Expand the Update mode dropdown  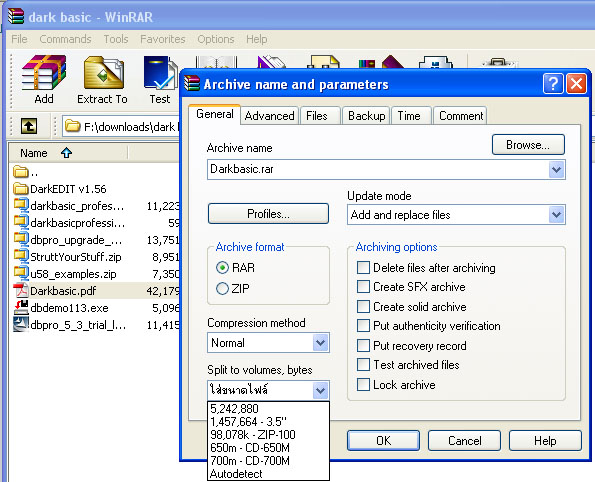(x=556, y=215)
